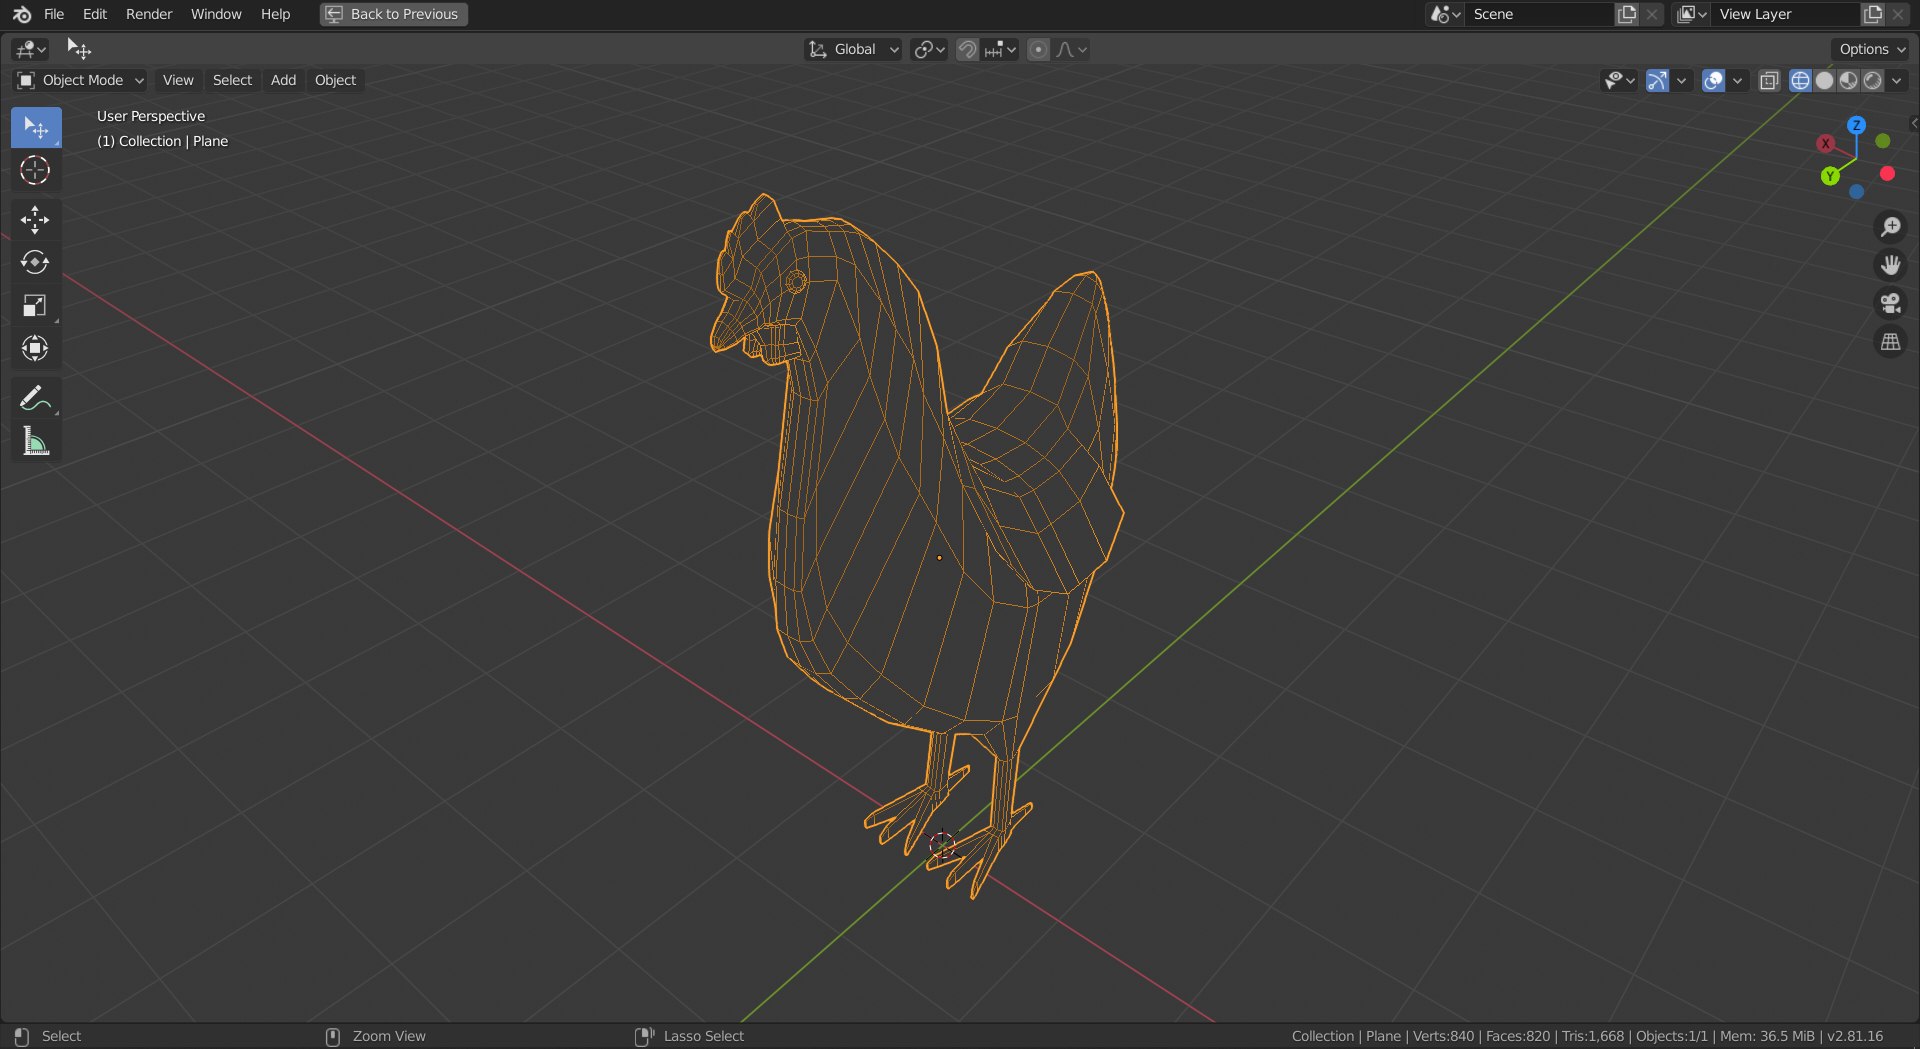
Task: Click the X axis on navigation gizmo
Action: [1826, 144]
